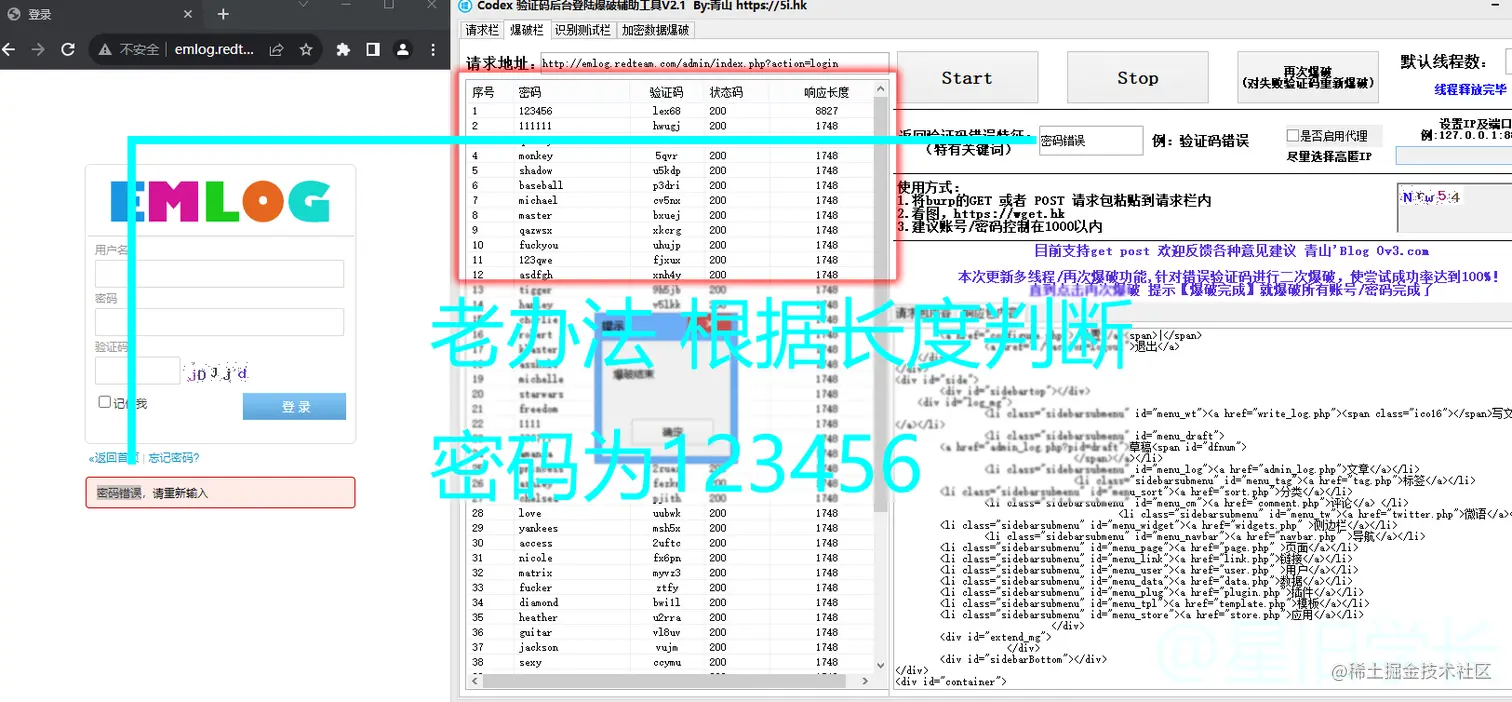This screenshot has height=702, width=1512.
Task: Click the blue 登录 button
Action: click(294, 406)
